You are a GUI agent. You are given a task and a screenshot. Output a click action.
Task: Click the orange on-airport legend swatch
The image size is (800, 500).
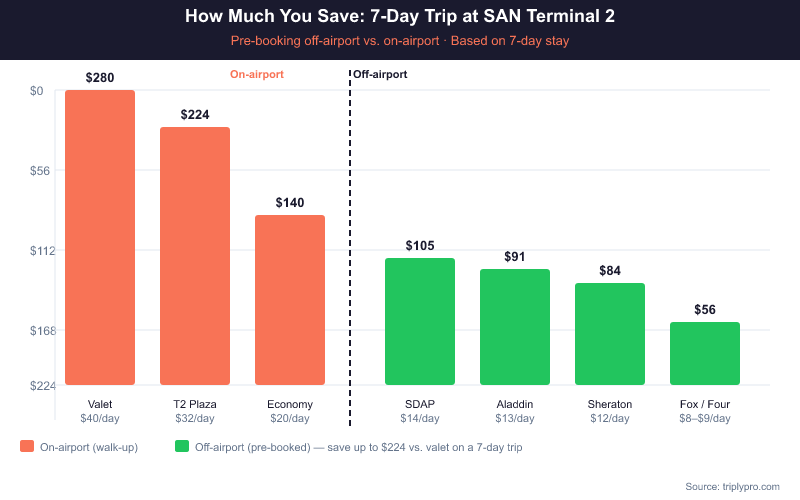pyautogui.click(x=27, y=447)
